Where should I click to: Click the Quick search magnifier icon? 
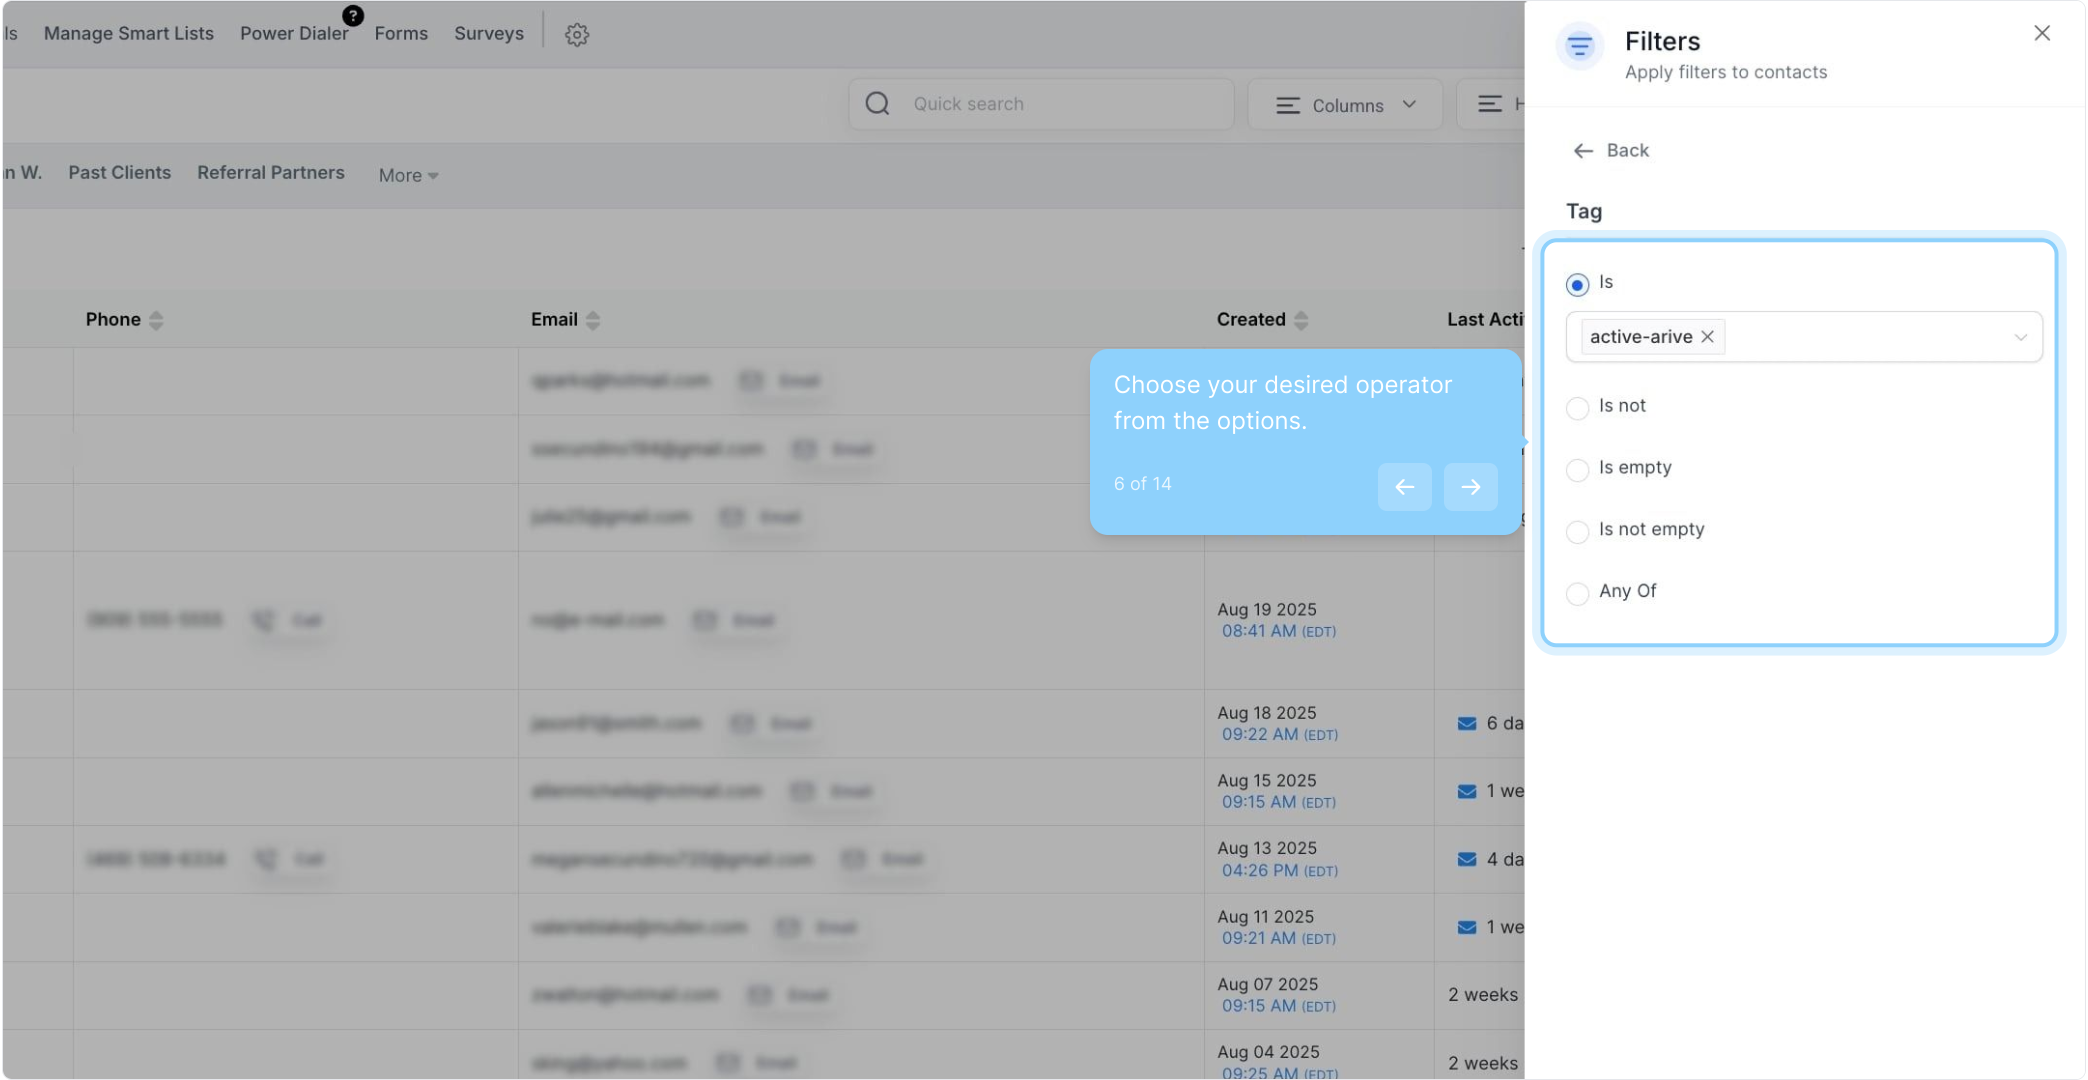[x=878, y=104]
